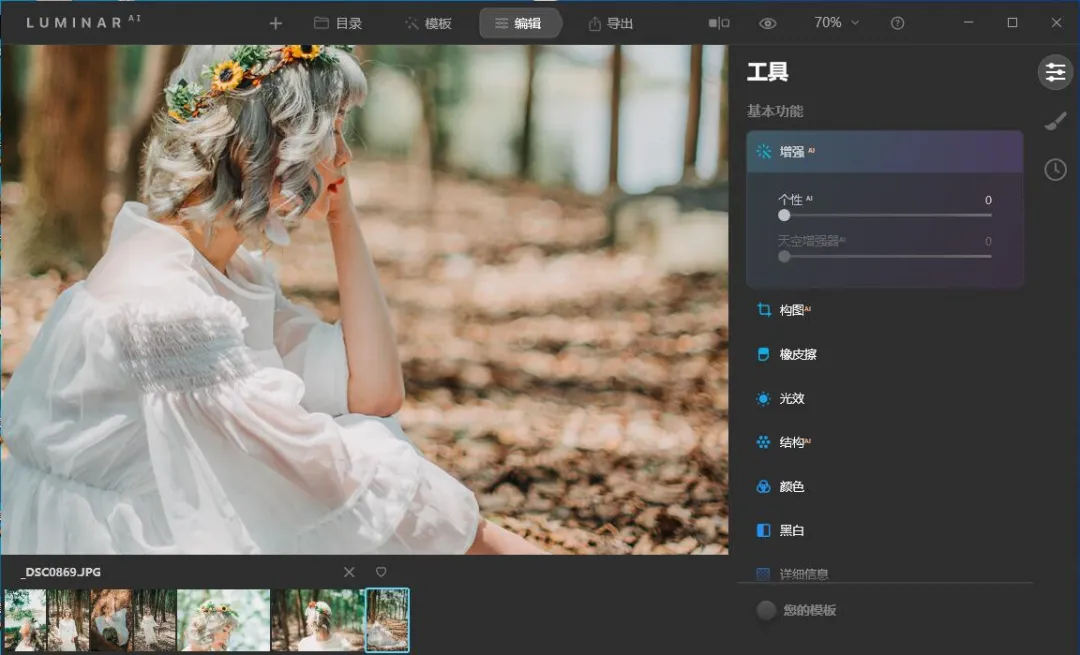The width and height of the screenshot is (1080, 655).
Task: Mark _DSC0869.JPG as favorite with the heart
Action: [380, 572]
